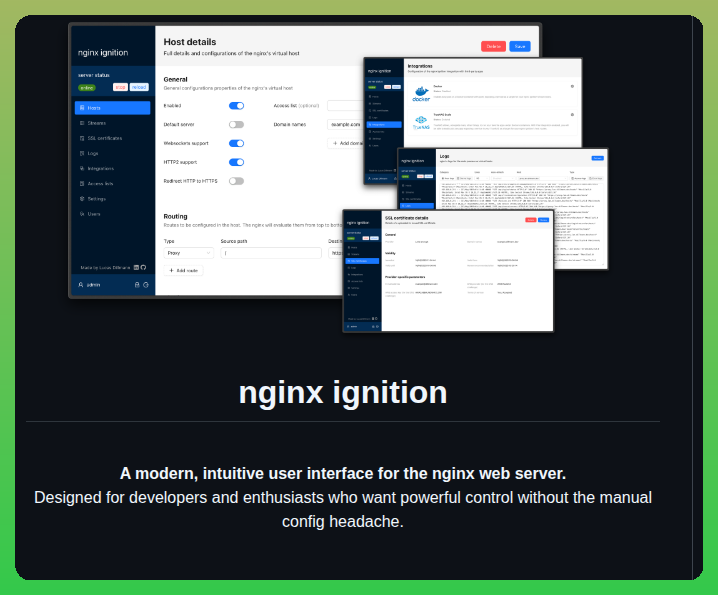Toggle the Websockets support switch

[237, 143]
